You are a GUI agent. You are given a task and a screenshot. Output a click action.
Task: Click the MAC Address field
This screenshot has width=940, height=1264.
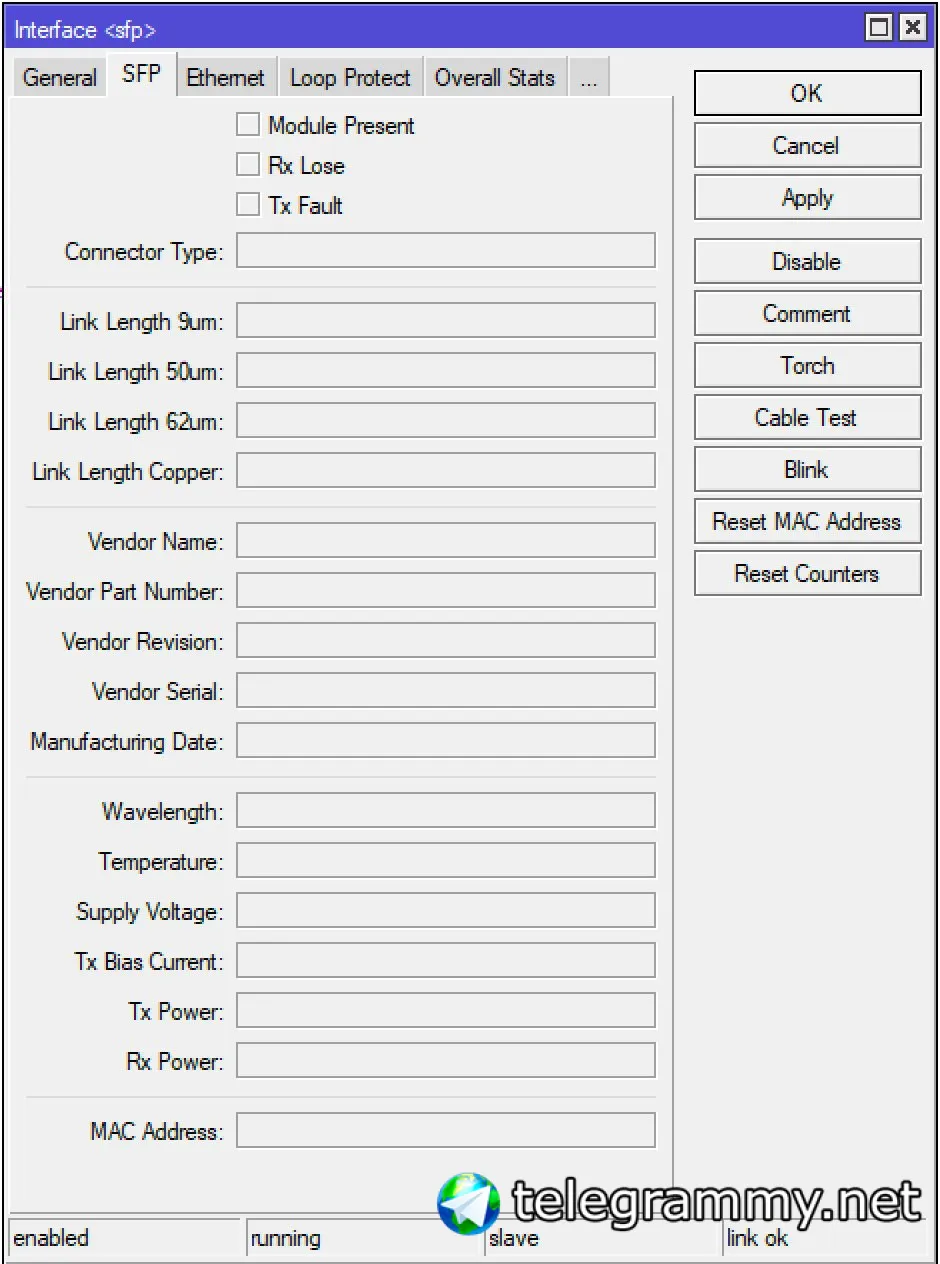(446, 1131)
